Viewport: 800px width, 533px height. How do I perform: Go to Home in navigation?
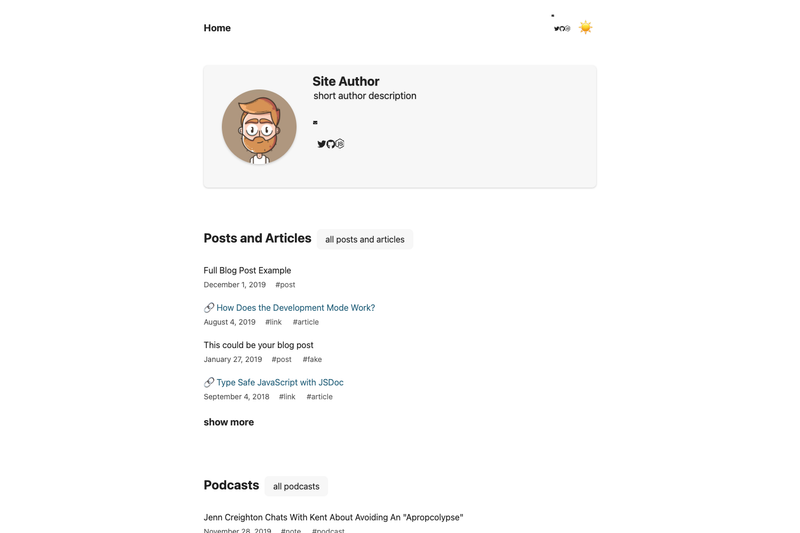tap(217, 28)
